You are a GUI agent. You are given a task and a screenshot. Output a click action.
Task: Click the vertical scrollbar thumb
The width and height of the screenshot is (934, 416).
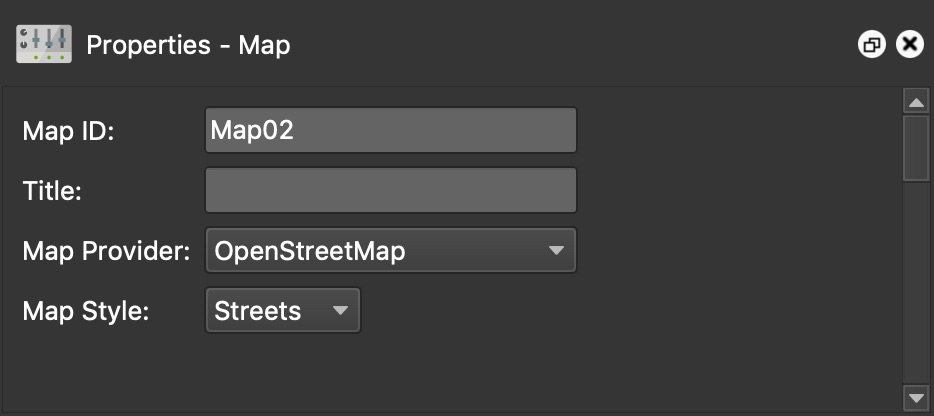pos(916,148)
